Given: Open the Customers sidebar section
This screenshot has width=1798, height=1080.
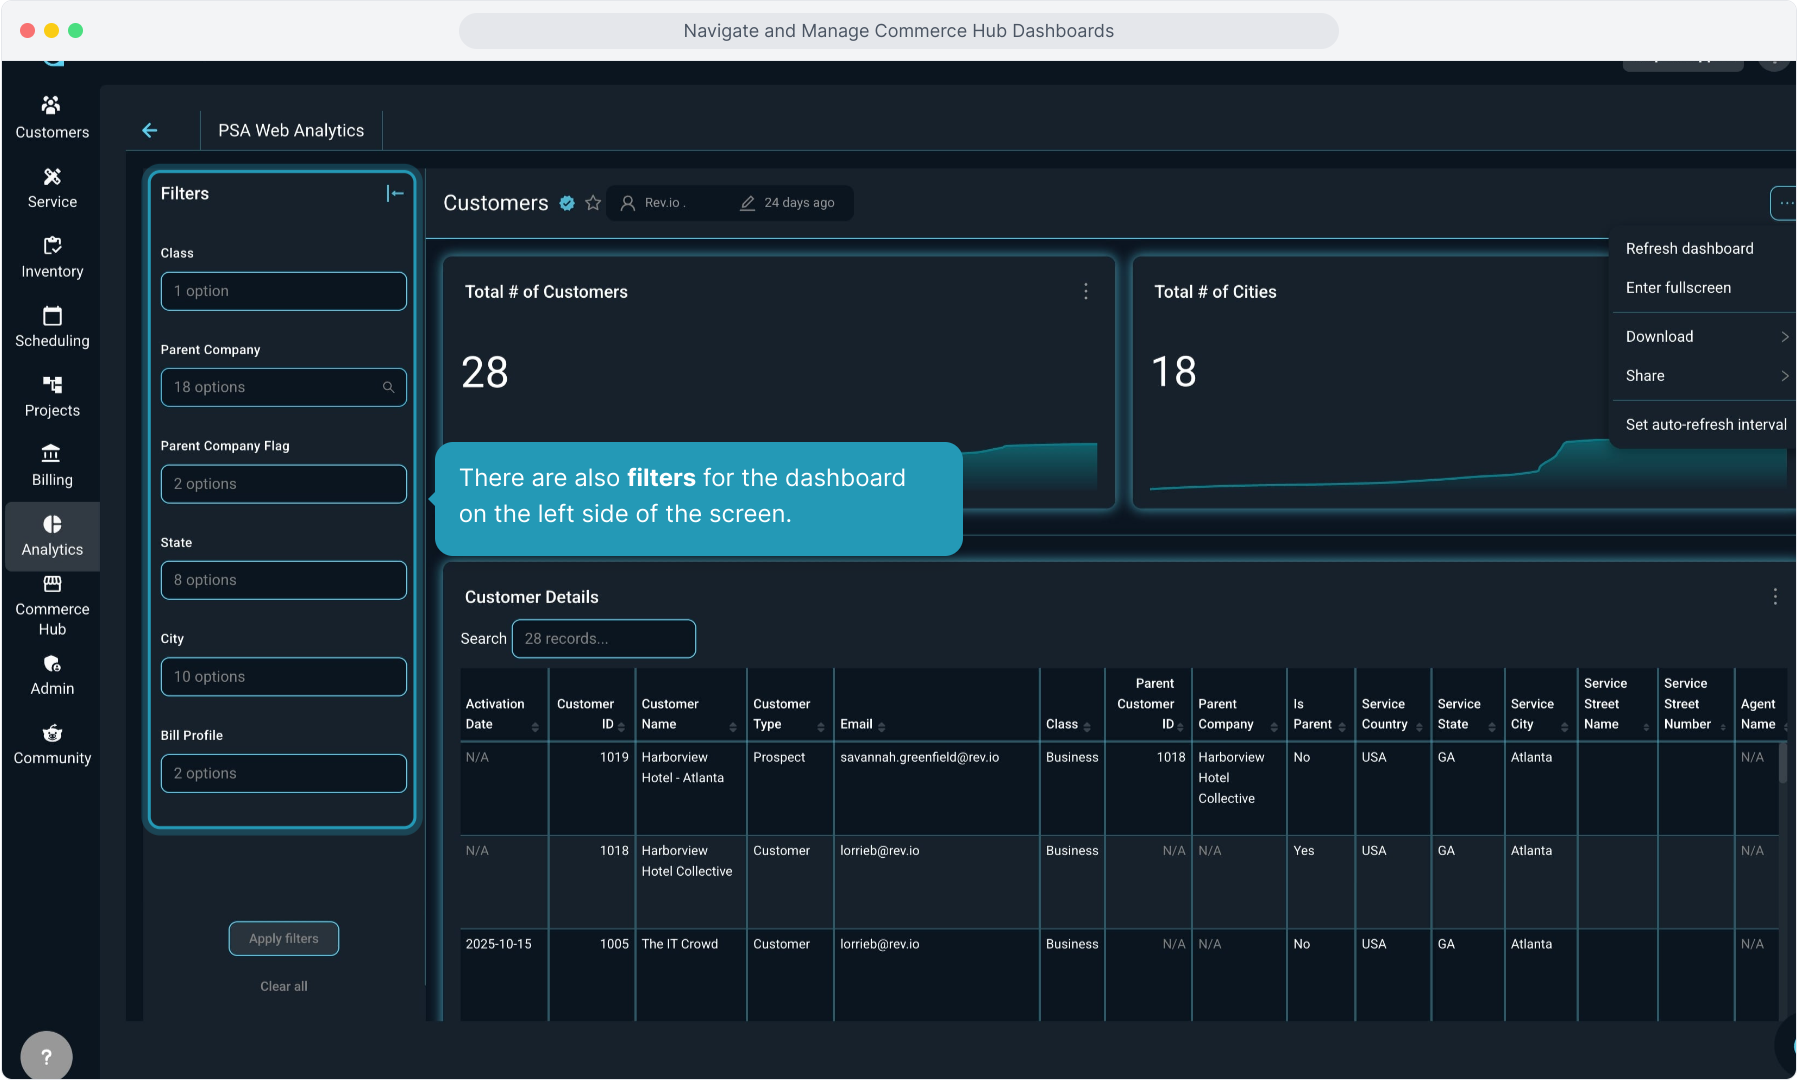Looking at the screenshot, I should click(52, 117).
